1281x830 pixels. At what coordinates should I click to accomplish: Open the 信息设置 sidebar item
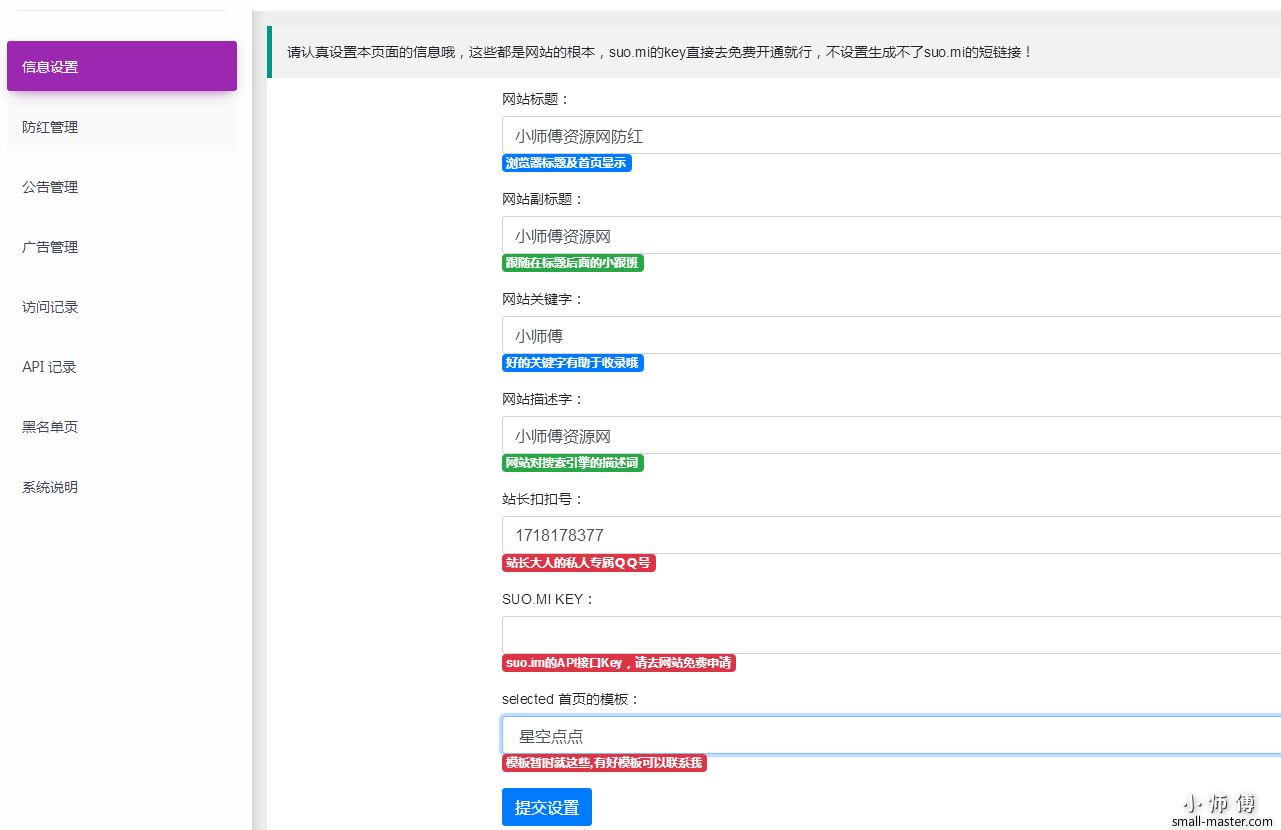pos(122,66)
